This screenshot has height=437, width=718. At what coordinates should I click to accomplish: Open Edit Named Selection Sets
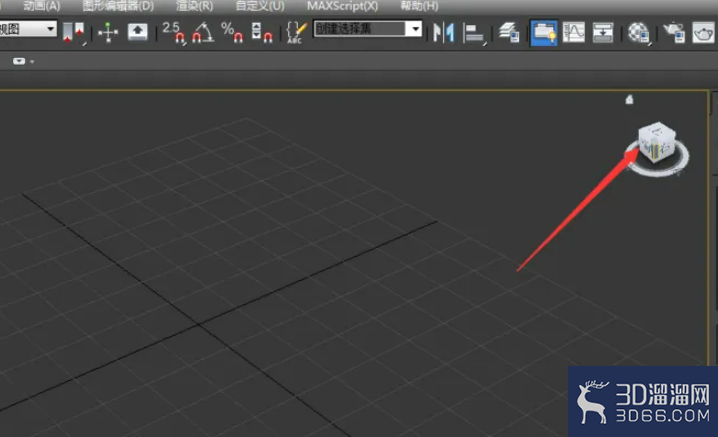(296, 33)
